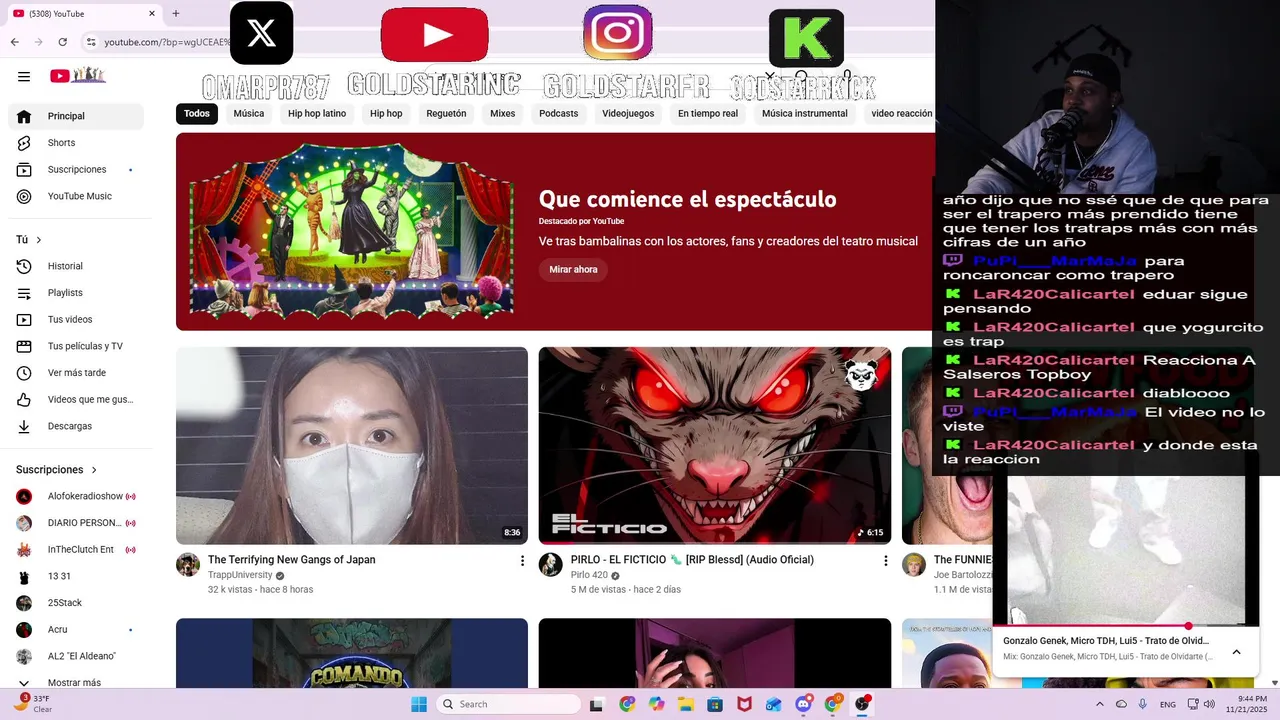Click the Mirar ahora button
Viewport: 1280px width, 720px height.
573,270
